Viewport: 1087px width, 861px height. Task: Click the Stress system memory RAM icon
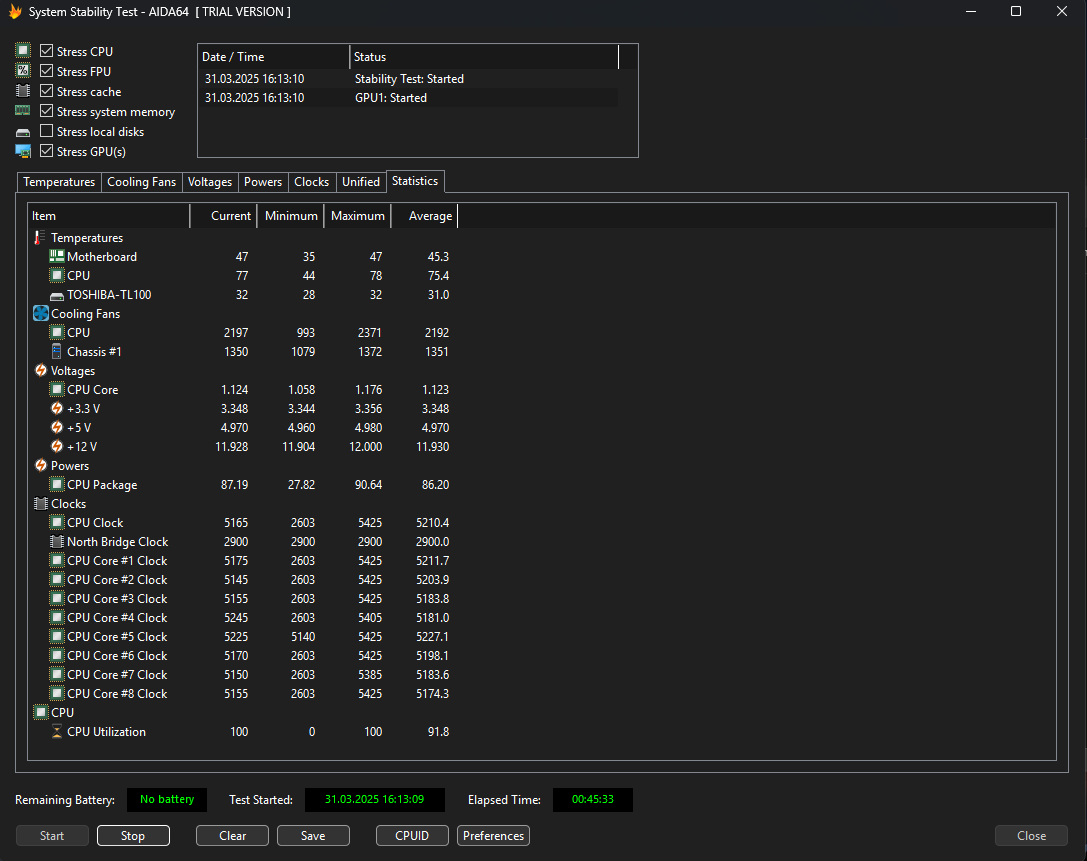click(x=23, y=111)
